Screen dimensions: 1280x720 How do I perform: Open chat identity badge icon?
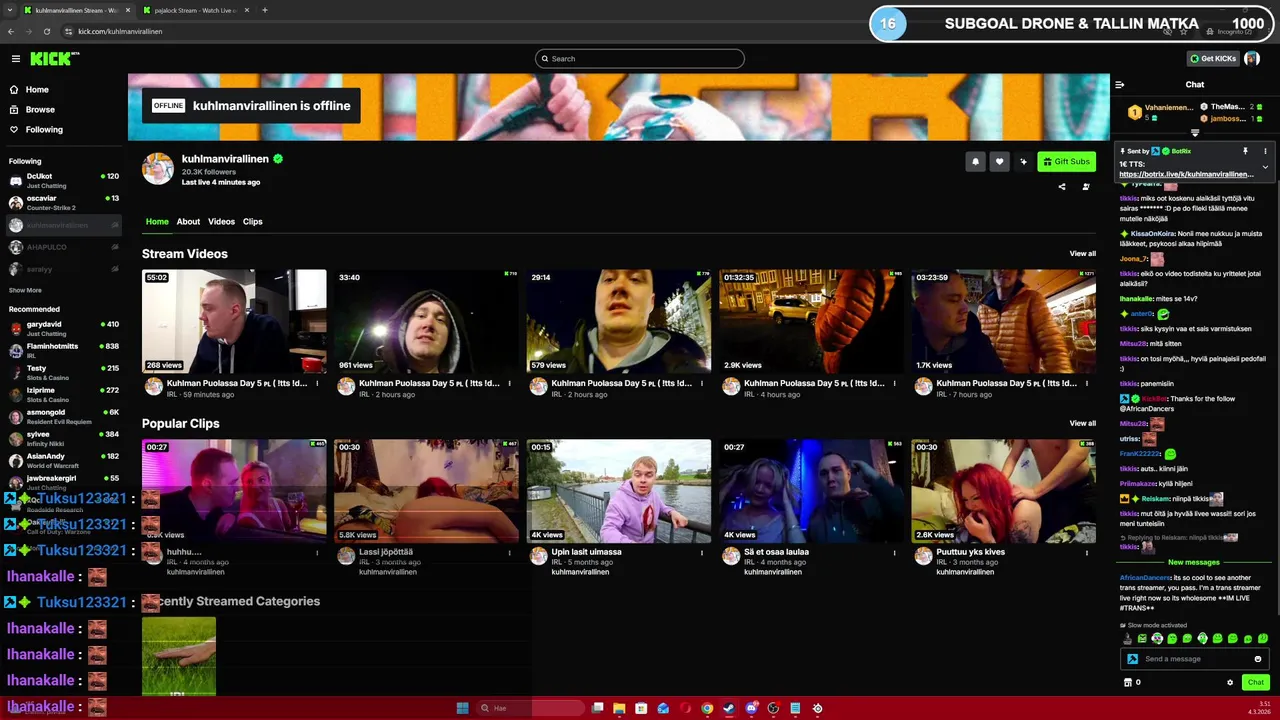1132,659
